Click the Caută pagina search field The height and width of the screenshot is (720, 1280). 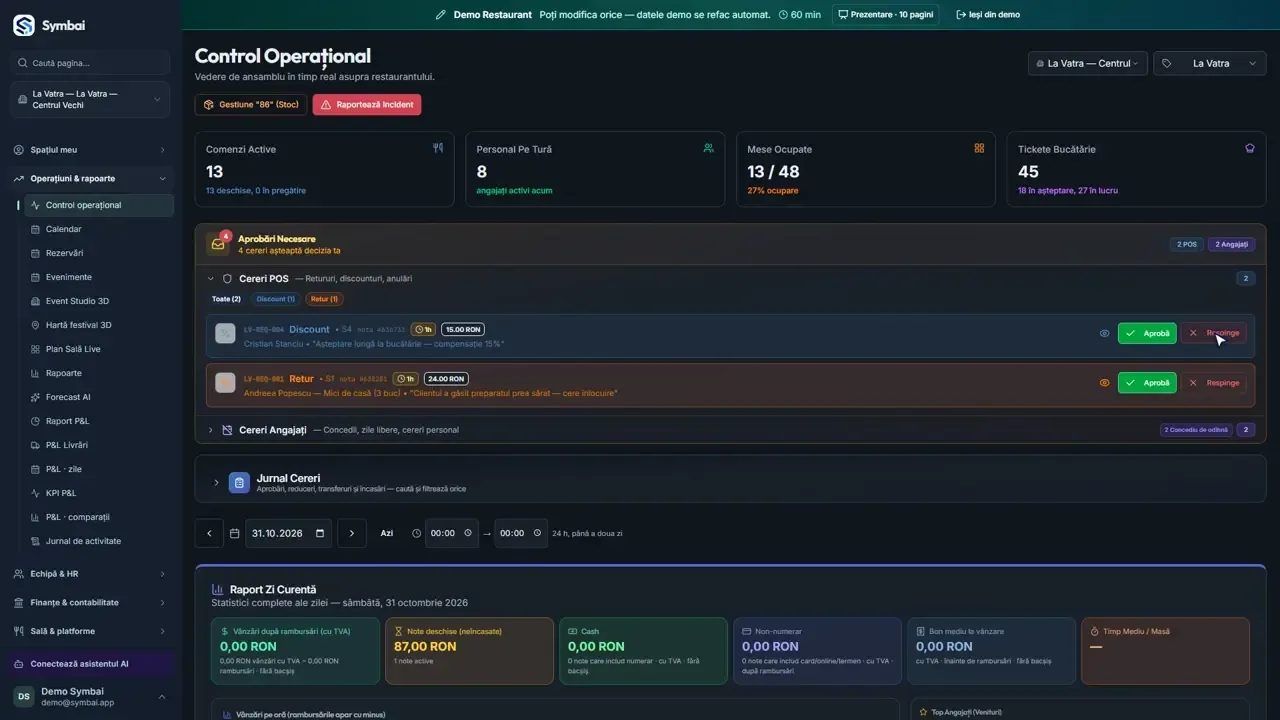point(90,63)
